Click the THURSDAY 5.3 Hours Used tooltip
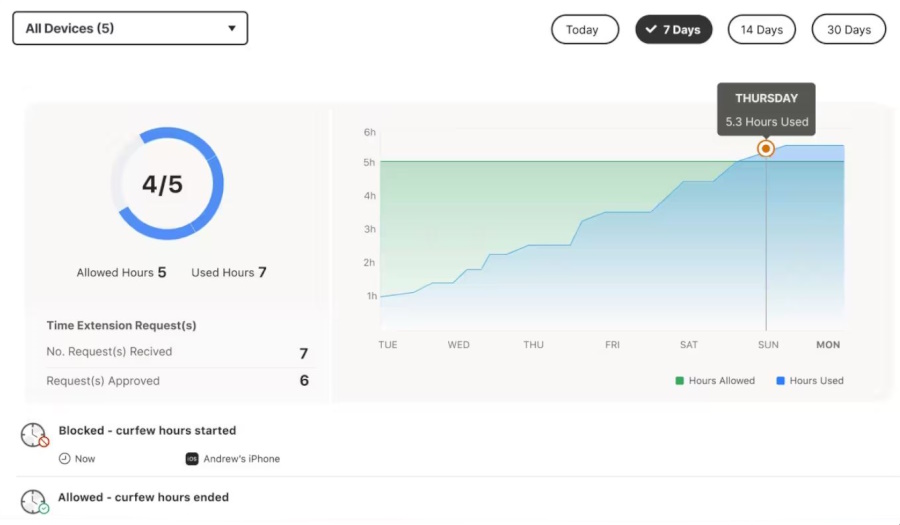The height and width of the screenshot is (525, 900). (x=766, y=110)
